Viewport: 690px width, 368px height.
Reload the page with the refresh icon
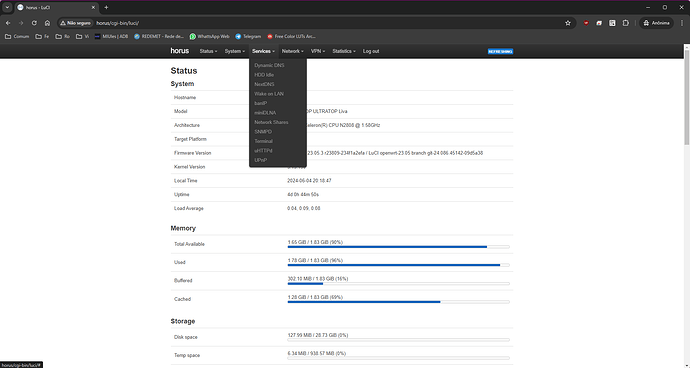coord(34,23)
